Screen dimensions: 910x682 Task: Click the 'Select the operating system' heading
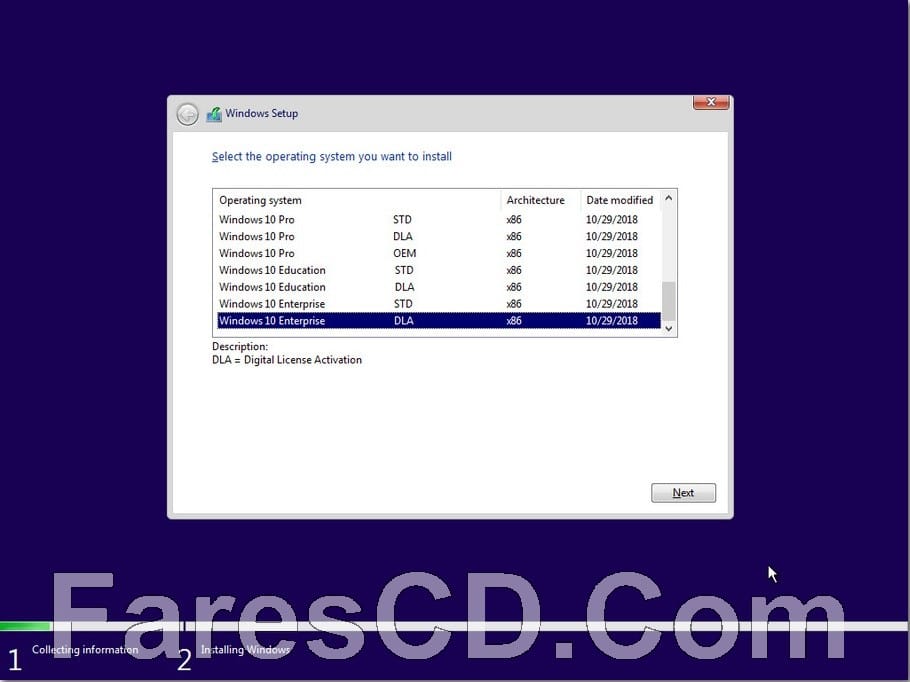pyautogui.click(x=331, y=157)
